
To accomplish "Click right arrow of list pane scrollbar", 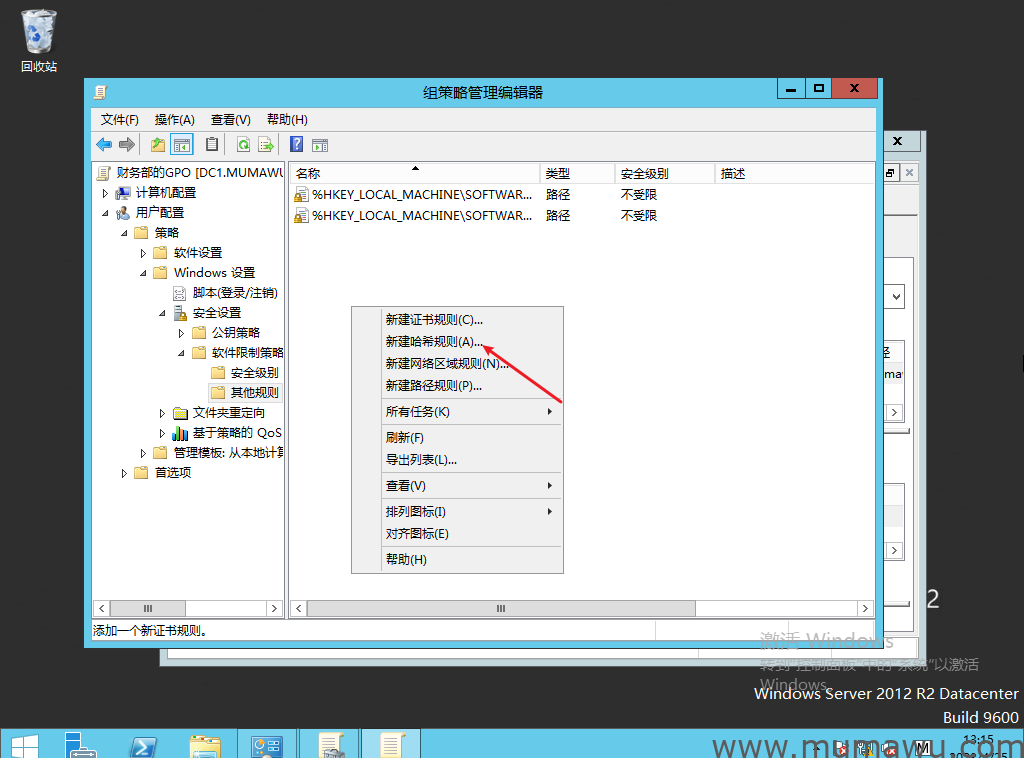I will tap(866, 608).
